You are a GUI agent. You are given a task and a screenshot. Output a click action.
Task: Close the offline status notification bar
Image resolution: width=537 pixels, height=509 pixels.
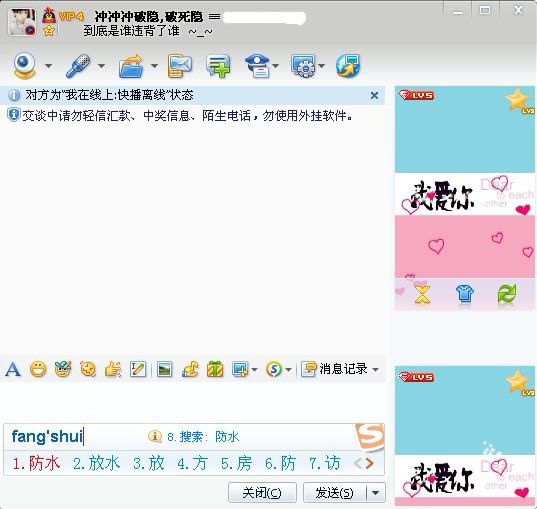tap(374, 95)
